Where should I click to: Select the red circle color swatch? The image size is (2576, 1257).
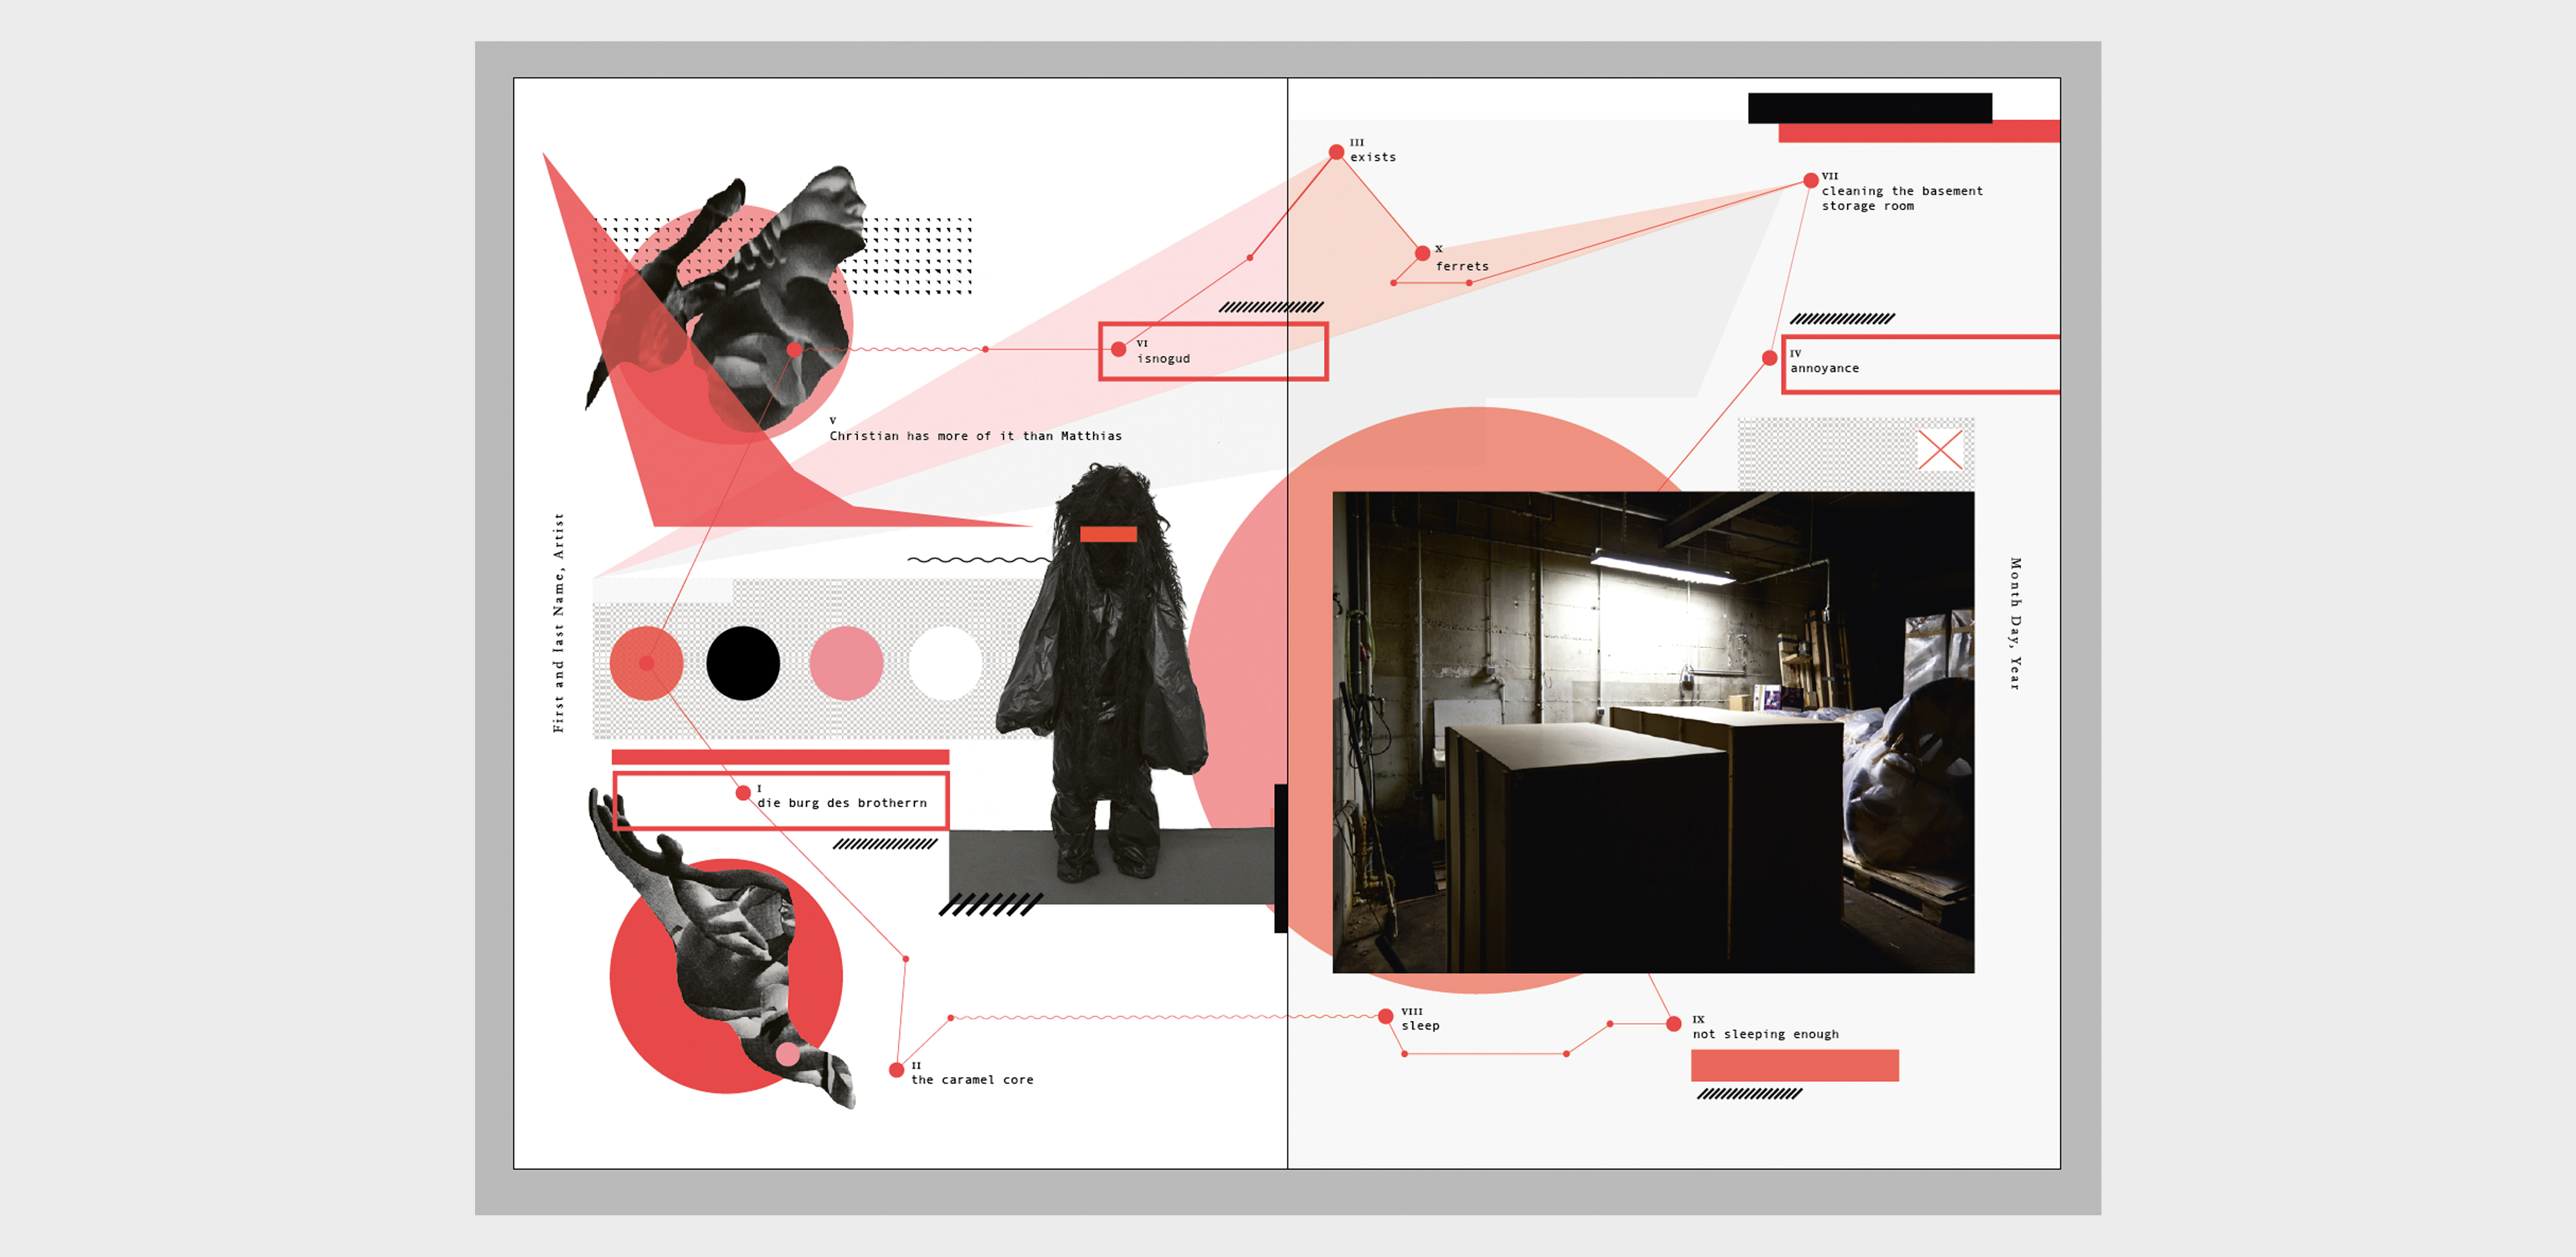click(646, 663)
